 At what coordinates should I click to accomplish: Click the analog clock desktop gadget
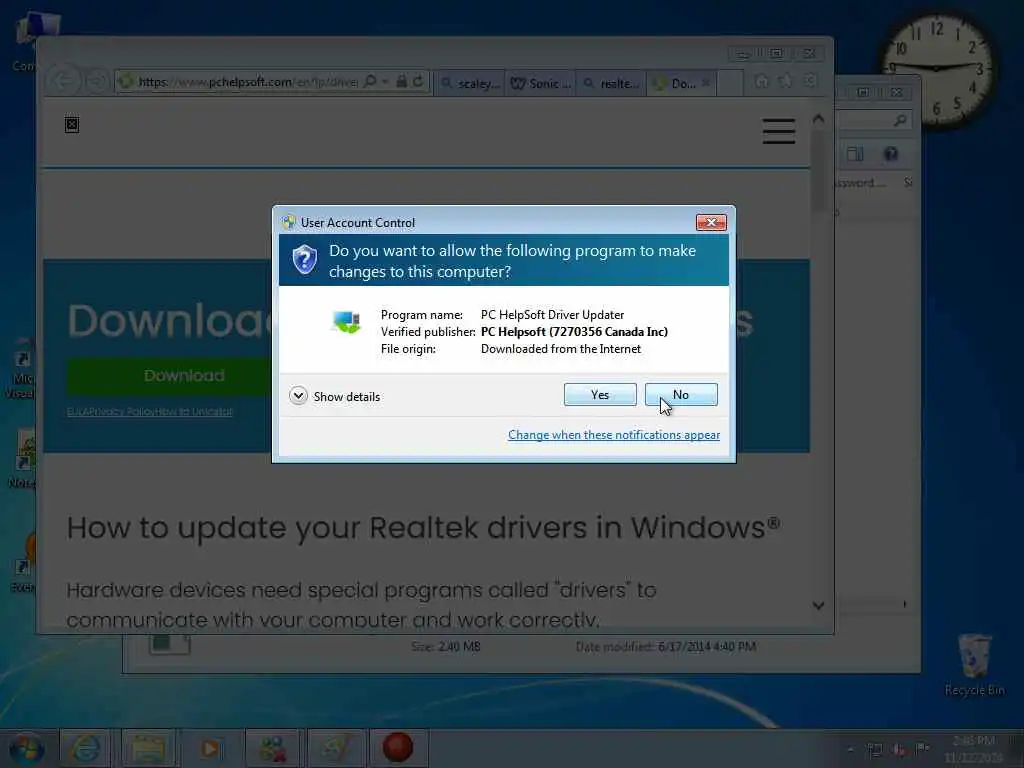coord(936,69)
